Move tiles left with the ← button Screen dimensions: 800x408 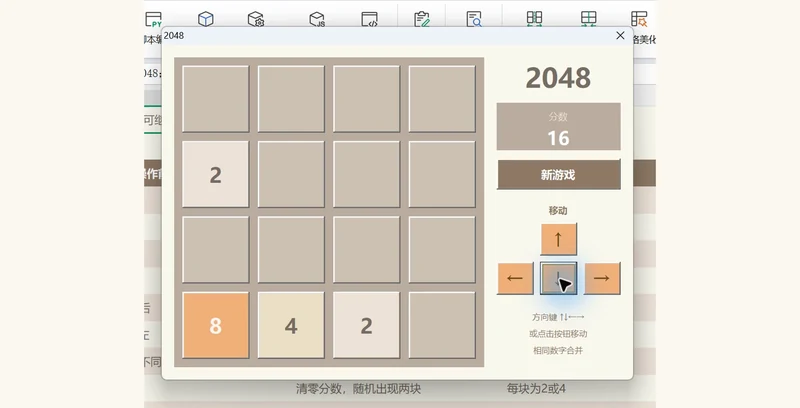click(x=515, y=278)
